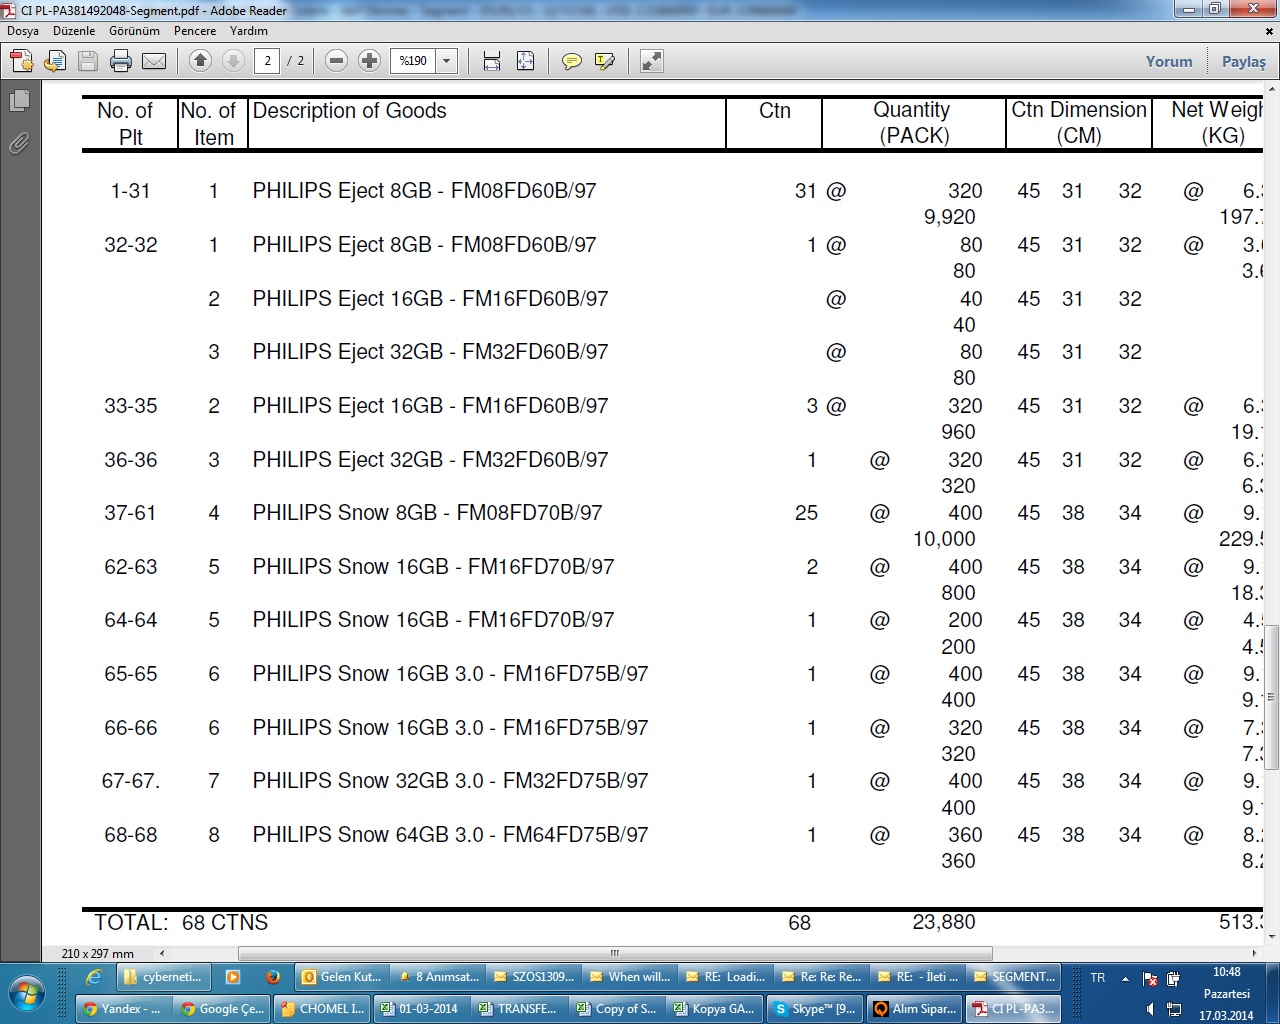Click the Windows Start button

27,994
